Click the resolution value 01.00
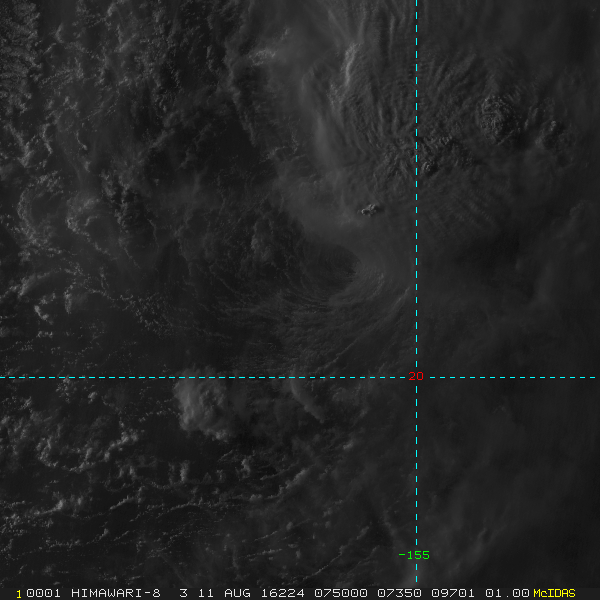Image resolution: width=600 pixels, height=600 pixels. [507, 593]
